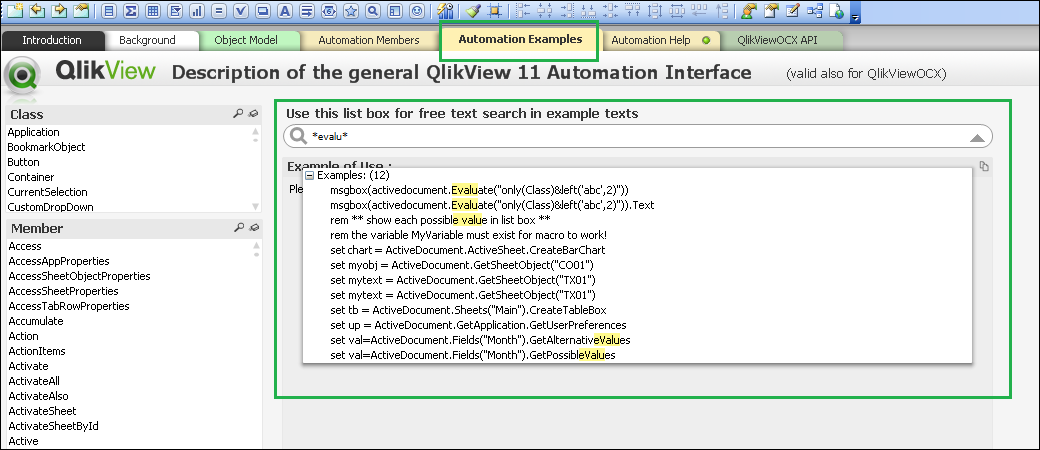
Task: Create a Bookmark Object via star icon
Action: click(x=351, y=11)
